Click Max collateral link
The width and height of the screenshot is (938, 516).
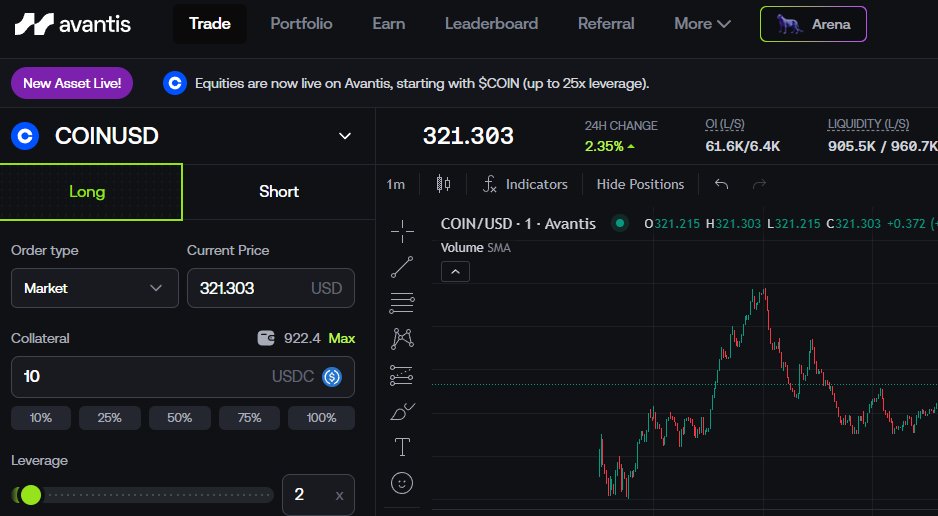click(342, 338)
